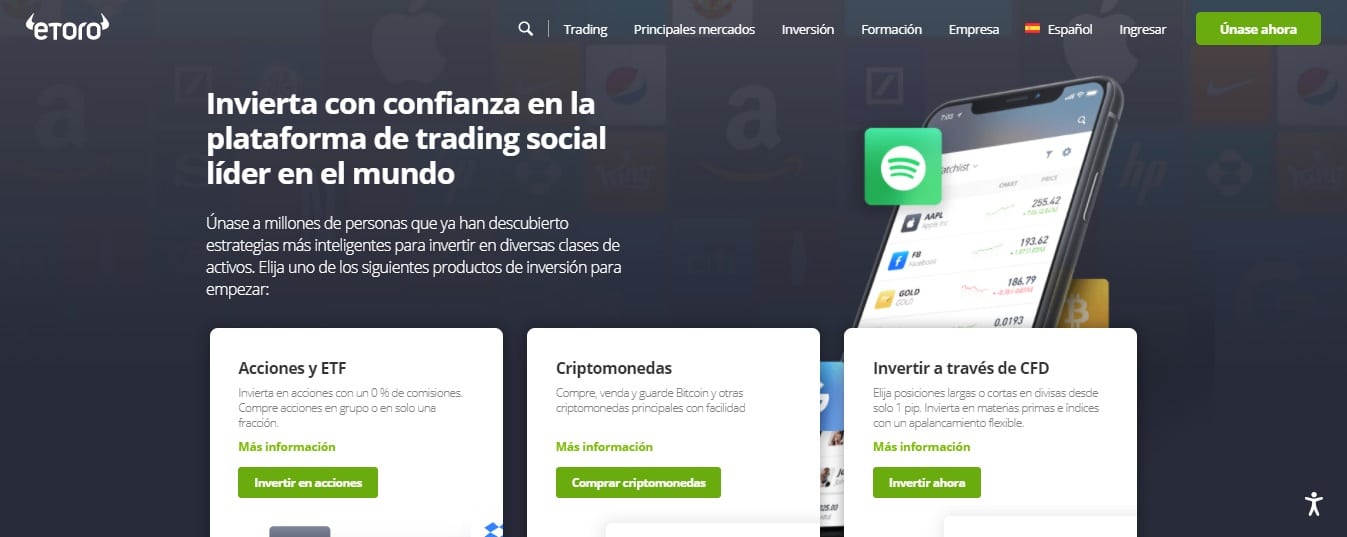
Task: Expand the Formación dropdown menu
Action: [891, 29]
